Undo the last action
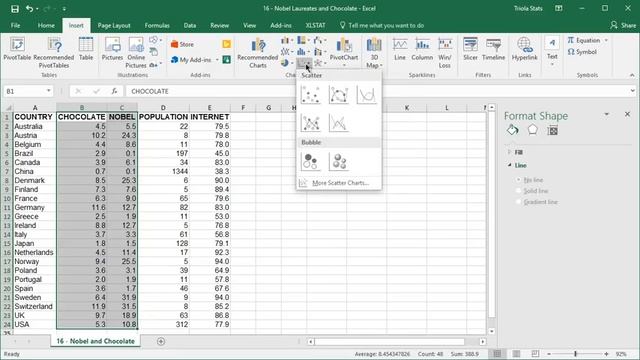 tap(29, 9)
